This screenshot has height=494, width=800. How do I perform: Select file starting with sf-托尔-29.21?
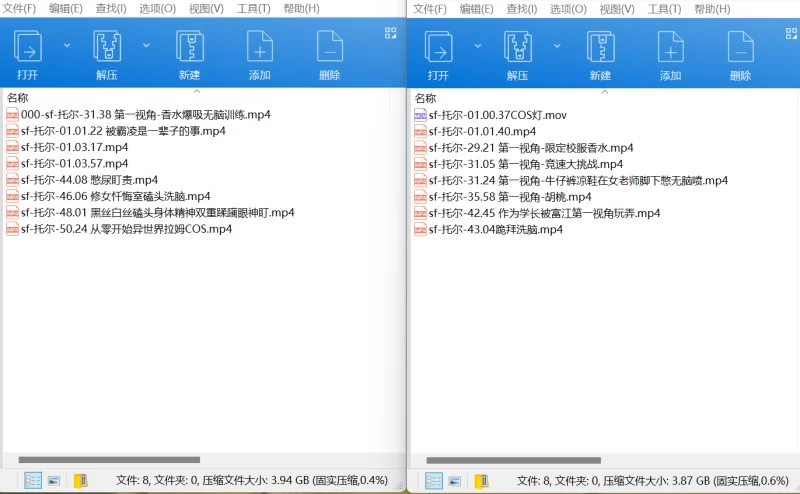[x=523, y=148]
